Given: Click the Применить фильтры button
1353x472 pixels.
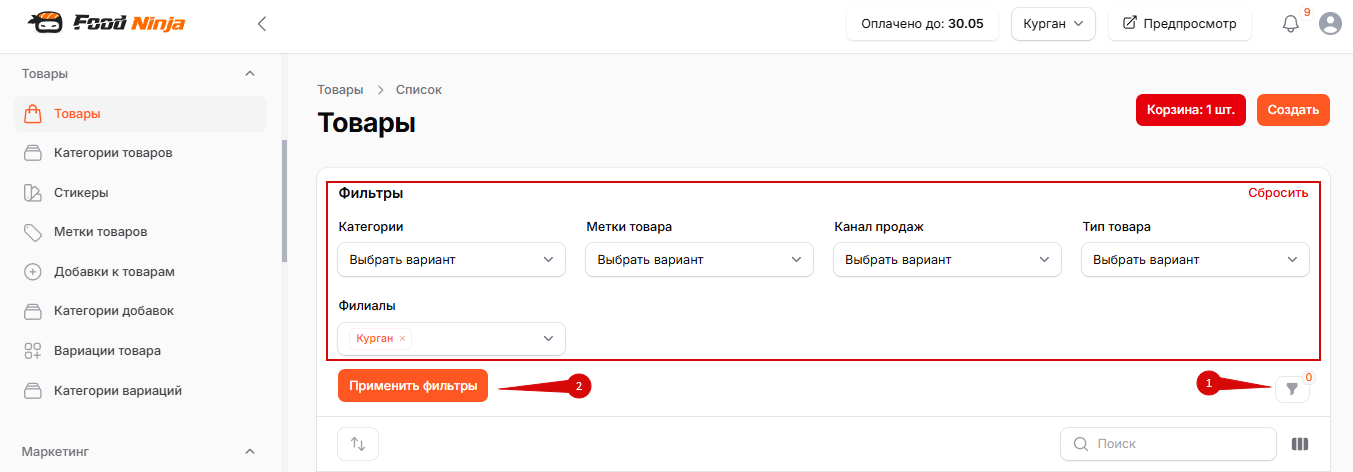Looking at the screenshot, I should pyautogui.click(x=413, y=386).
